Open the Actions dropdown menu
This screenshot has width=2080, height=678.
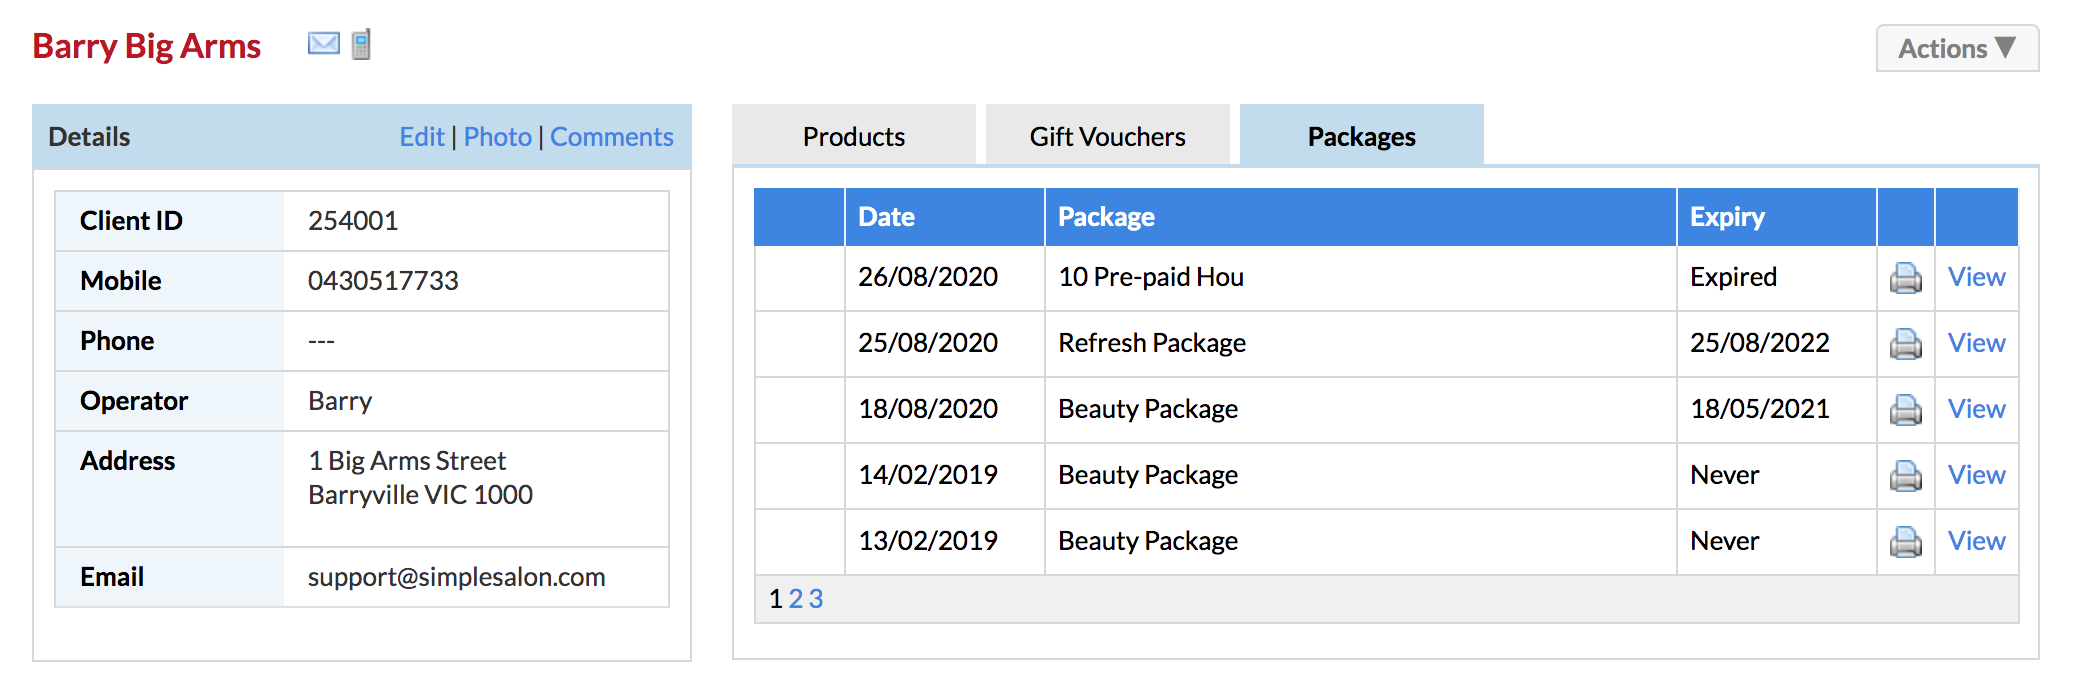coord(1957,48)
